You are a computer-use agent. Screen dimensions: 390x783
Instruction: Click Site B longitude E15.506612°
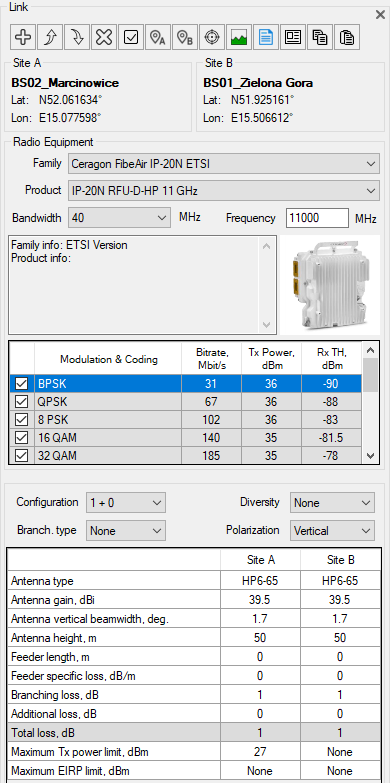point(262,118)
